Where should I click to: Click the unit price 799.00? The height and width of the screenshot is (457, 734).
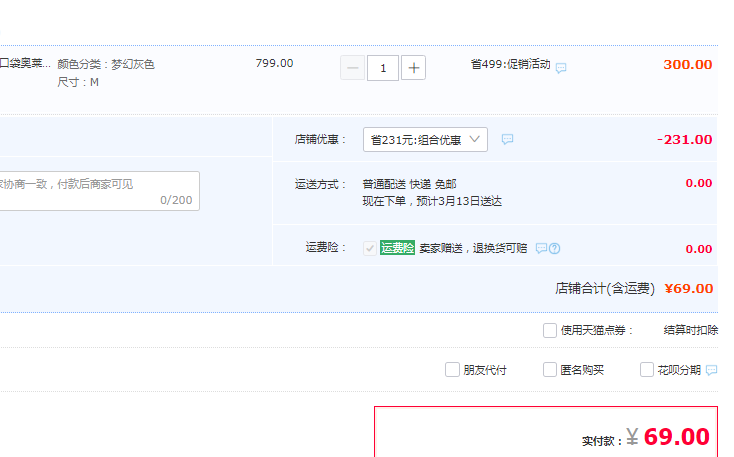coord(274,63)
